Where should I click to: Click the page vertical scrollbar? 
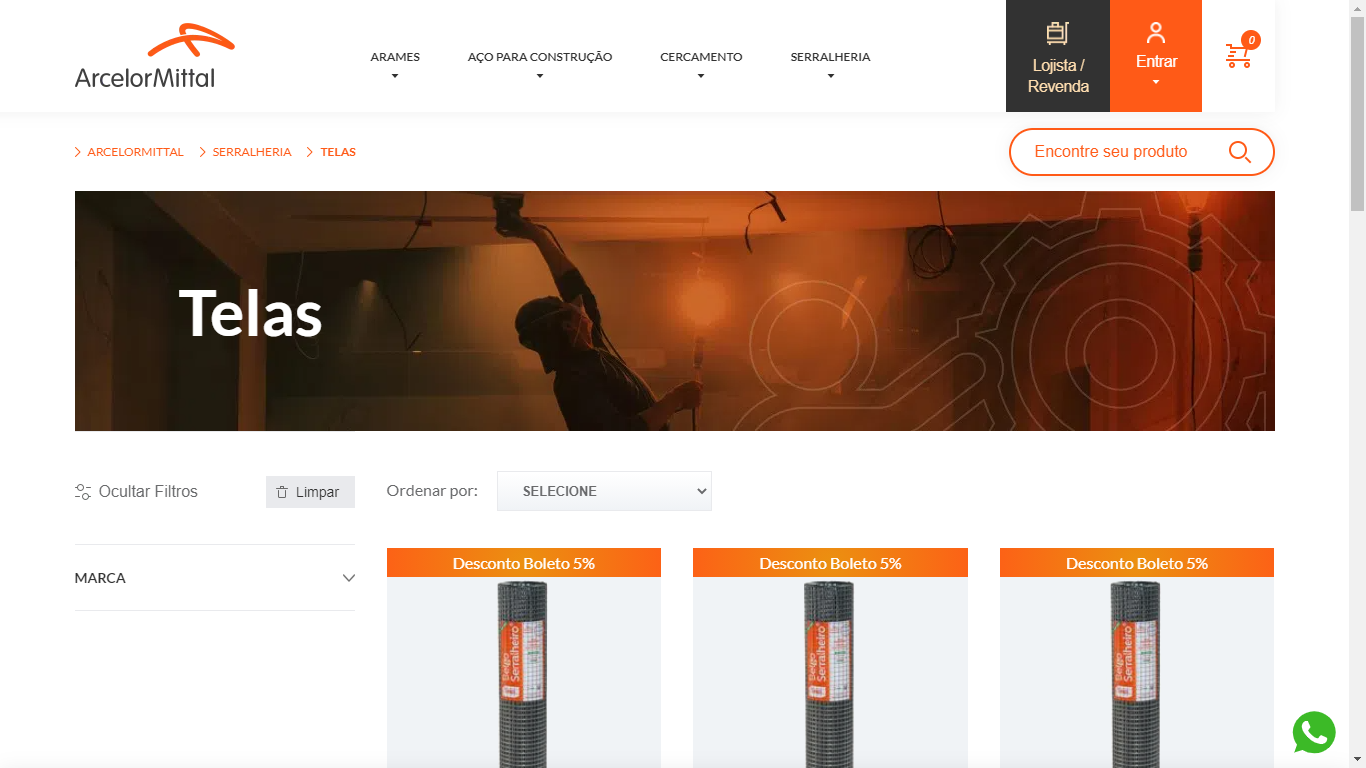pyautogui.click(x=1357, y=384)
